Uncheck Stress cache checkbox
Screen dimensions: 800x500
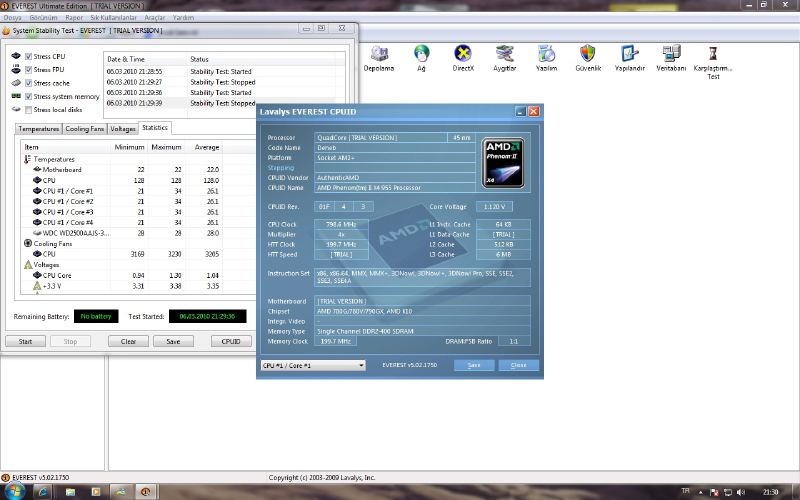click(29, 83)
